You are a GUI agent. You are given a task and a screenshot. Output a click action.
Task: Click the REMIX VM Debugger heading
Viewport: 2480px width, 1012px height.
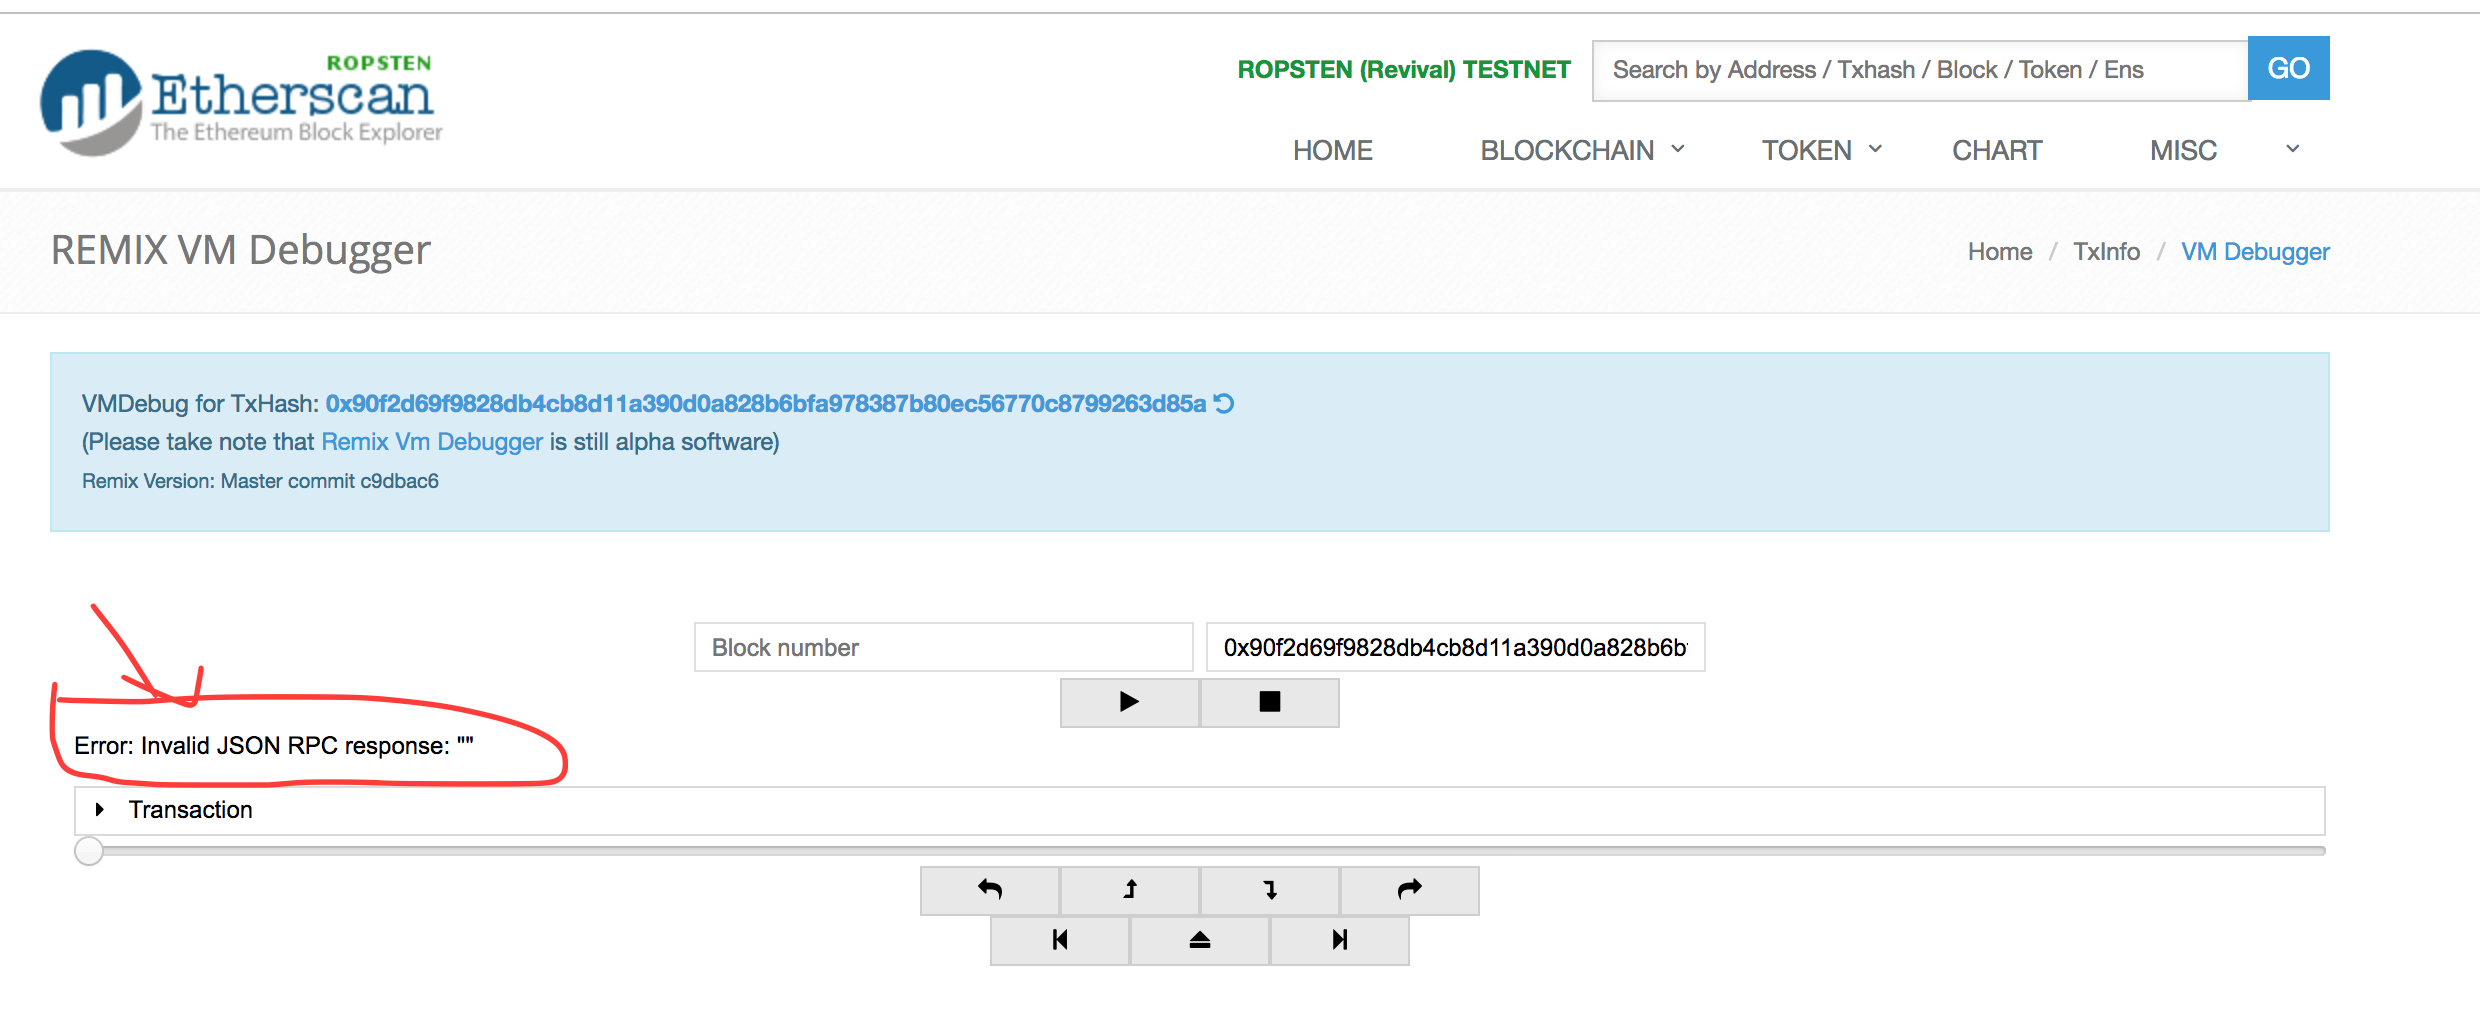[x=240, y=251]
